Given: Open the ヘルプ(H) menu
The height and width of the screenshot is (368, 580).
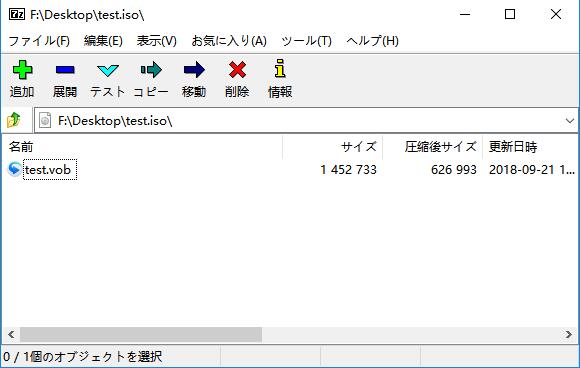Looking at the screenshot, I should 372,40.
